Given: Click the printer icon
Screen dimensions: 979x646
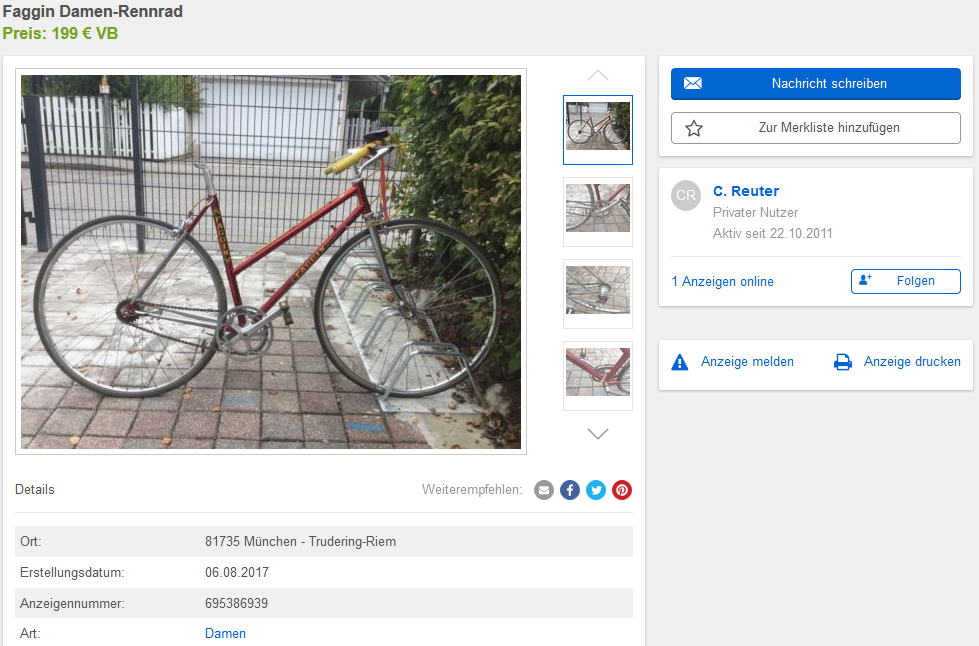Looking at the screenshot, I should (x=843, y=362).
